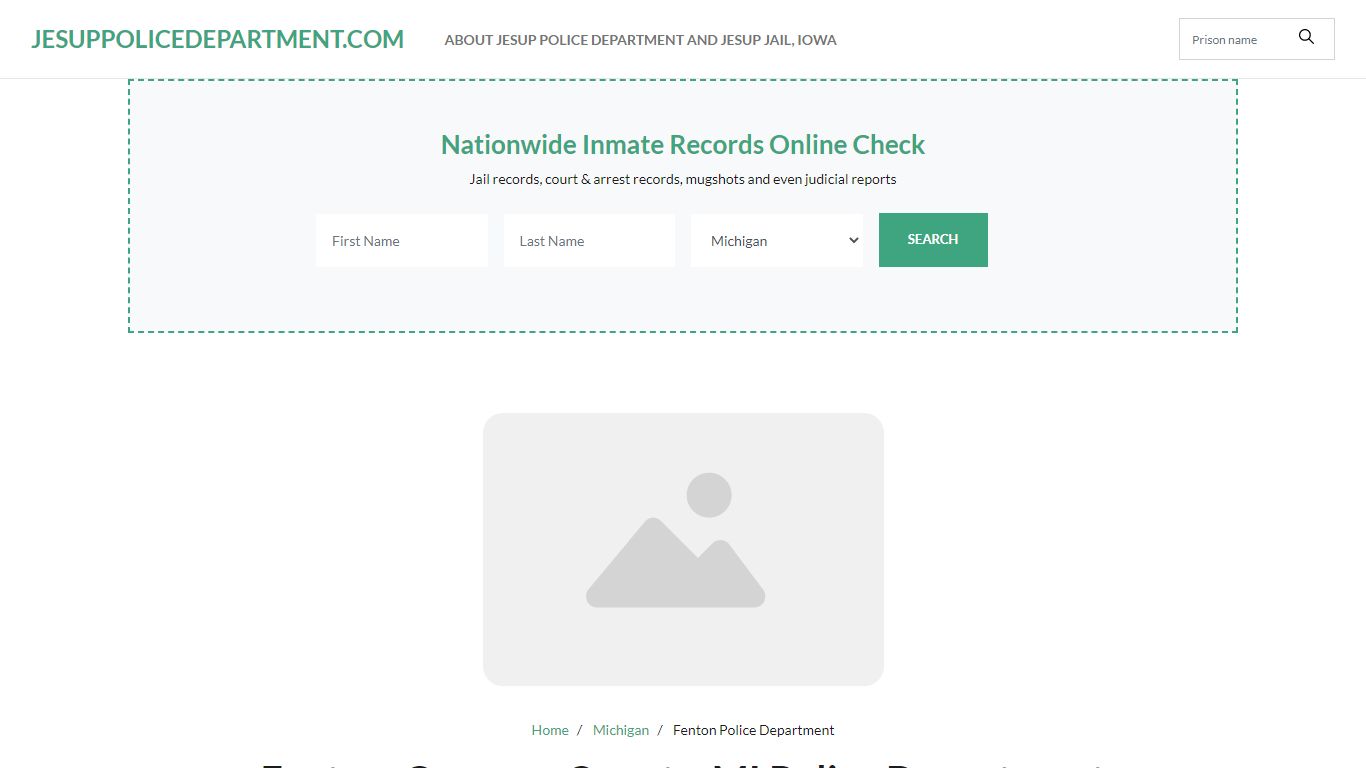This screenshot has height=768, width=1366.
Task: Focus the Prison name search field
Action: pyautogui.click(x=1236, y=40)
